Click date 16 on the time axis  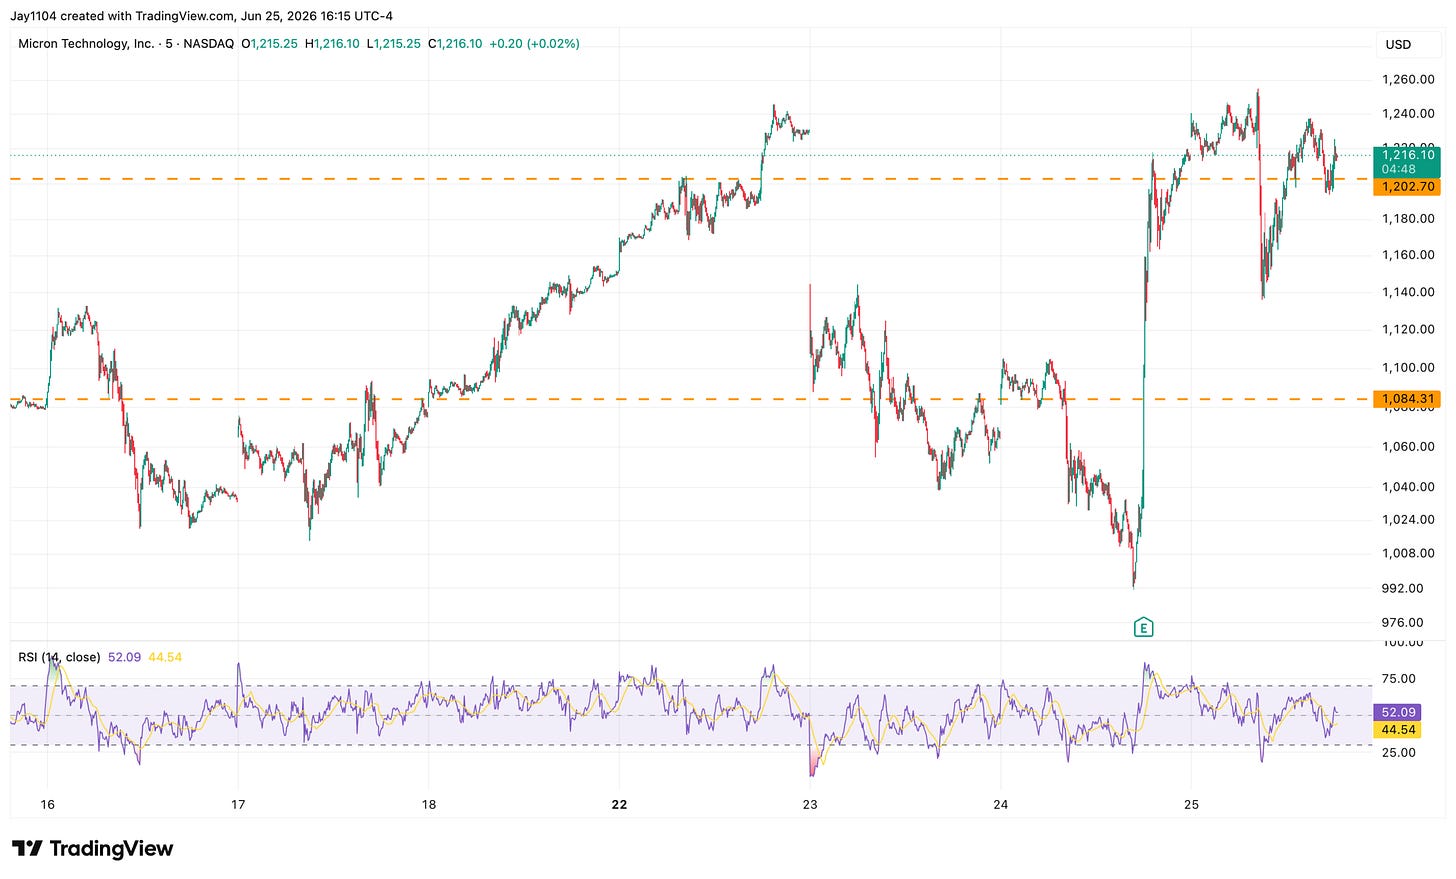point(48,804)
